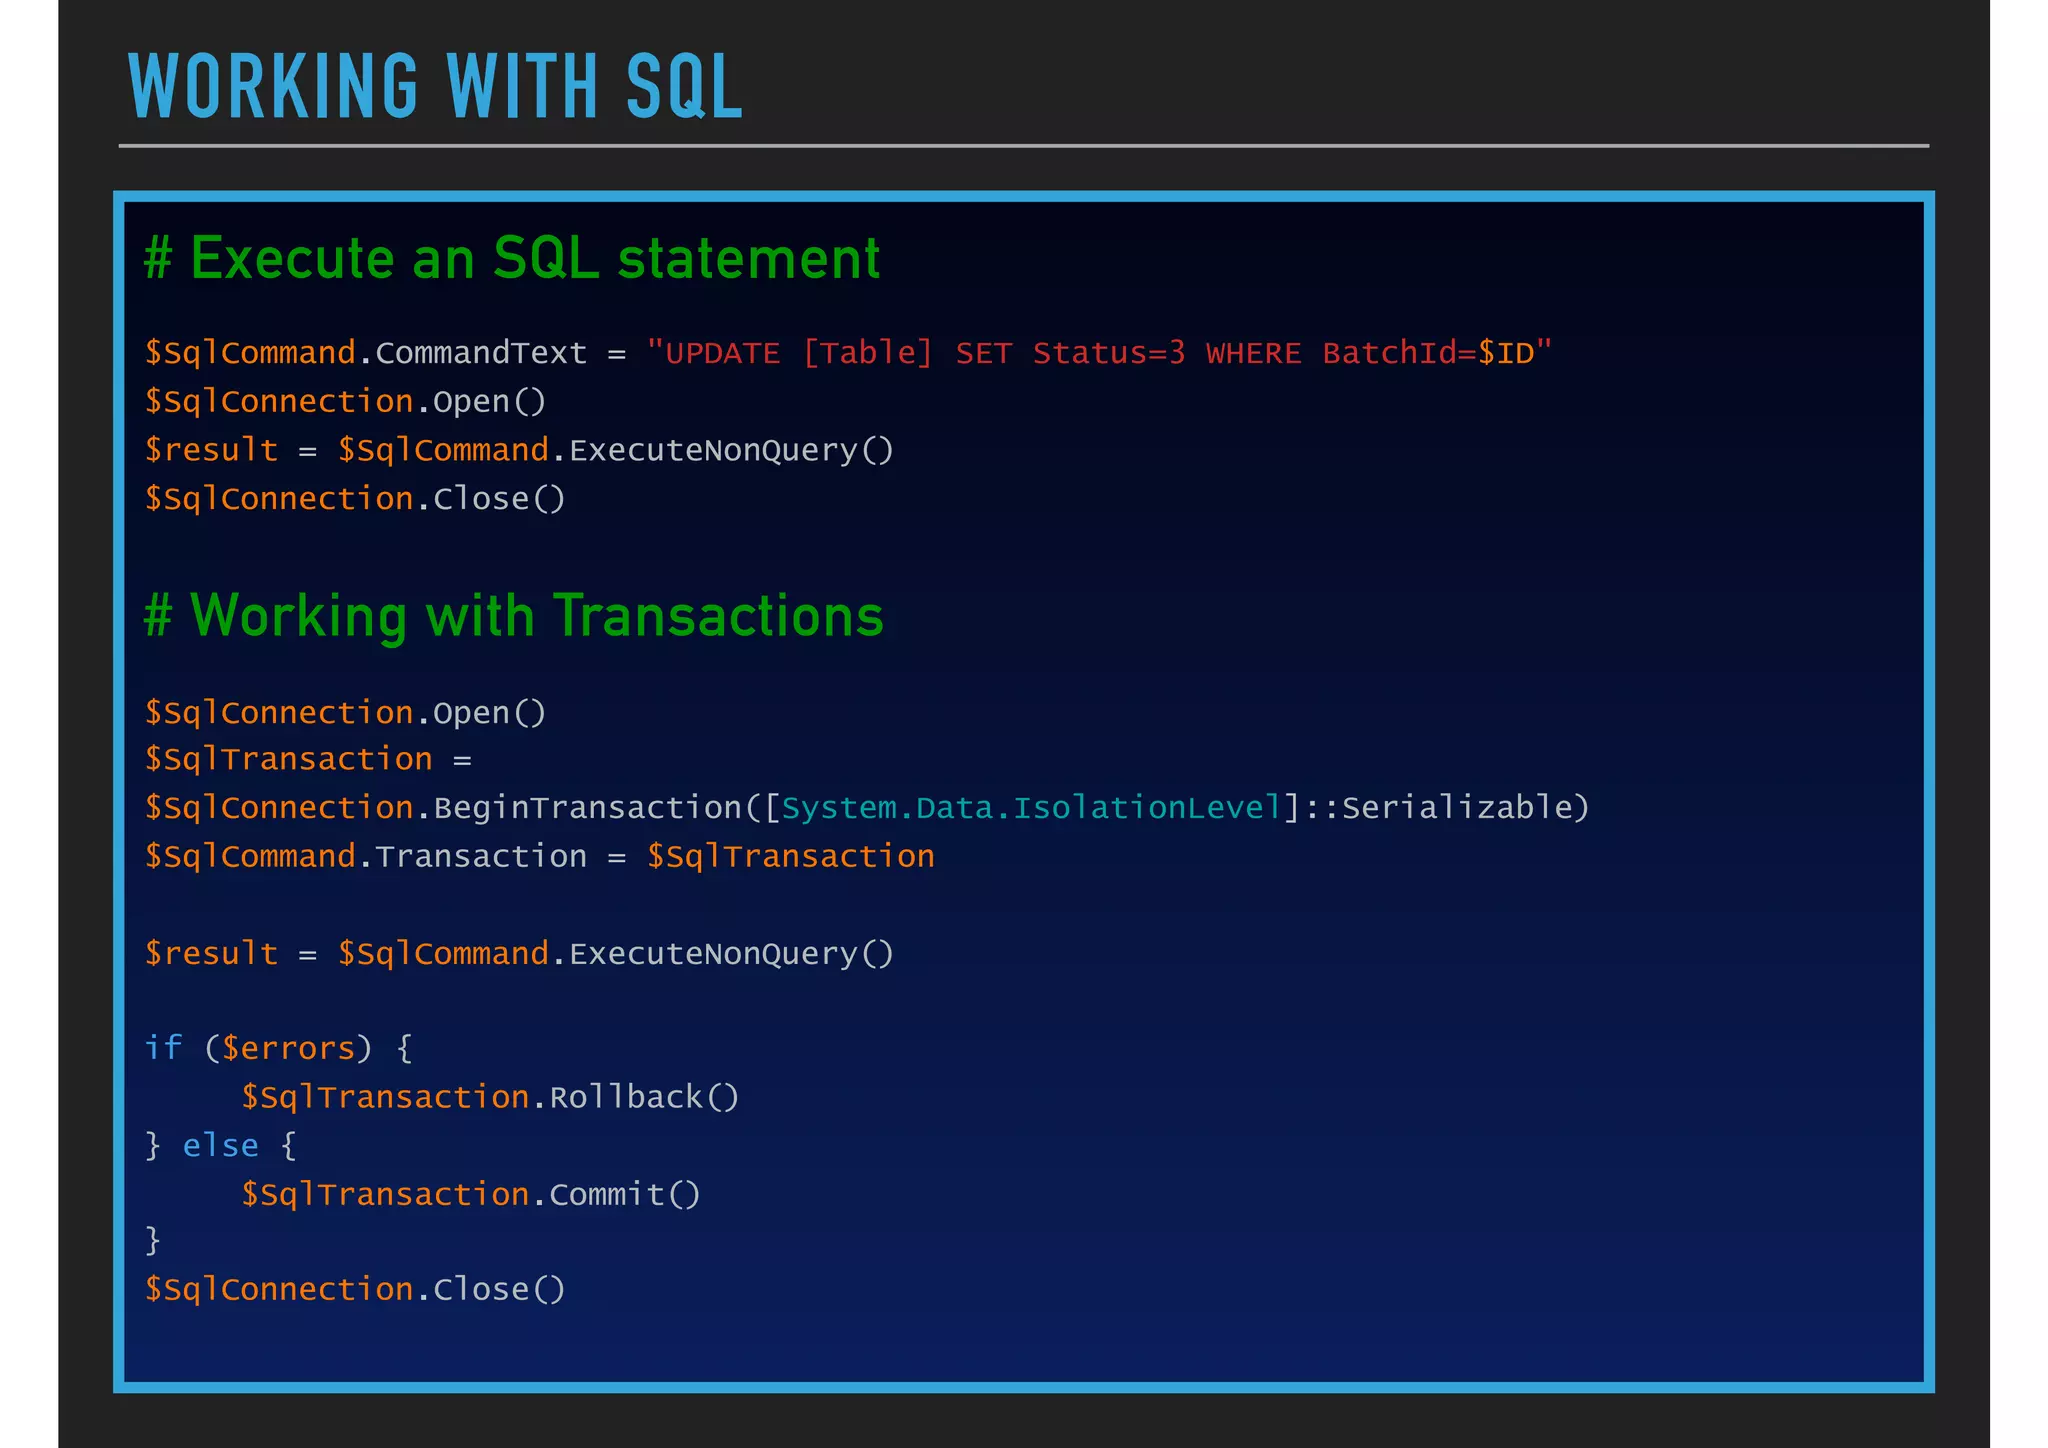Click the 'WORKING WITH SQL' slide title
This screenshot has width=2048, height=1448.
[x=436, y=87]
